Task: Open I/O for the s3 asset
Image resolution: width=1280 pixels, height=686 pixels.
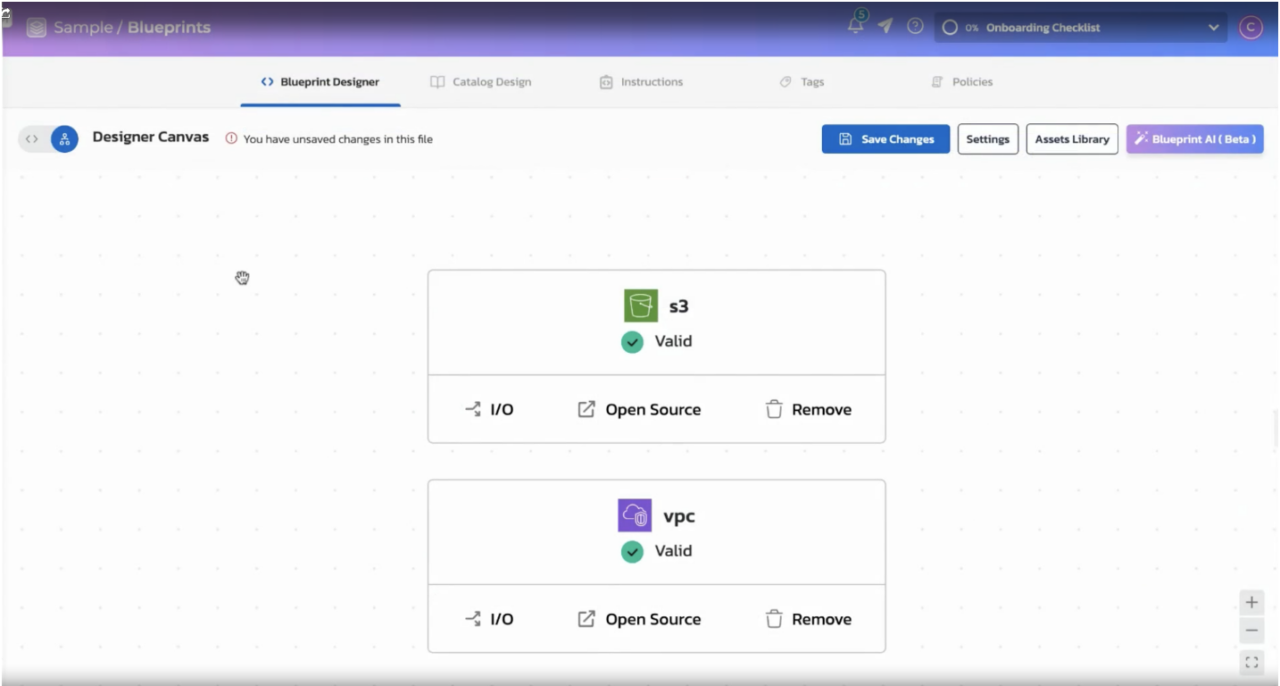Action: click(489, 409)
